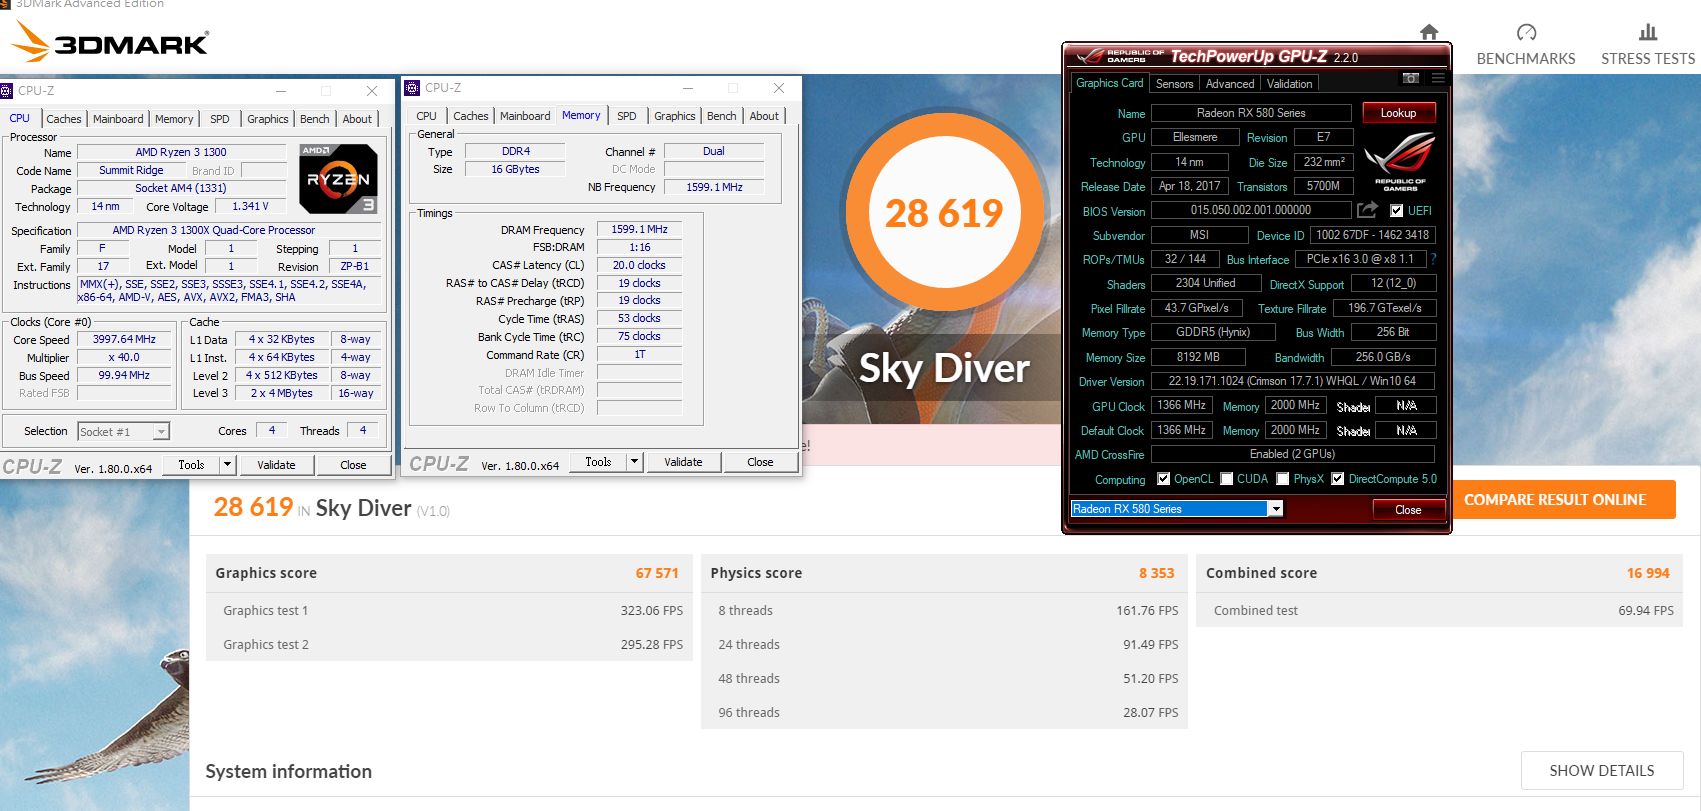This screenshot has width=1701, height=811.
Task: Go to 3DMark Home icon
Action: click(1429, 32)
